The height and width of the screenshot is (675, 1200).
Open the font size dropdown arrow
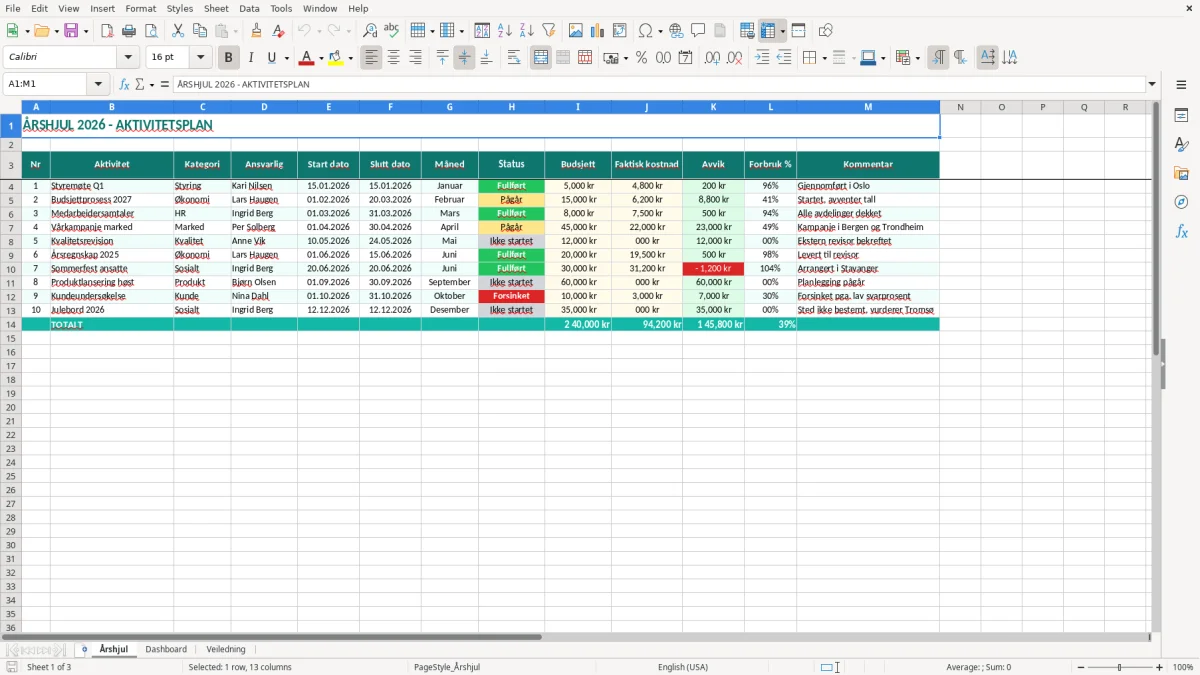click(x=201, y=58)
